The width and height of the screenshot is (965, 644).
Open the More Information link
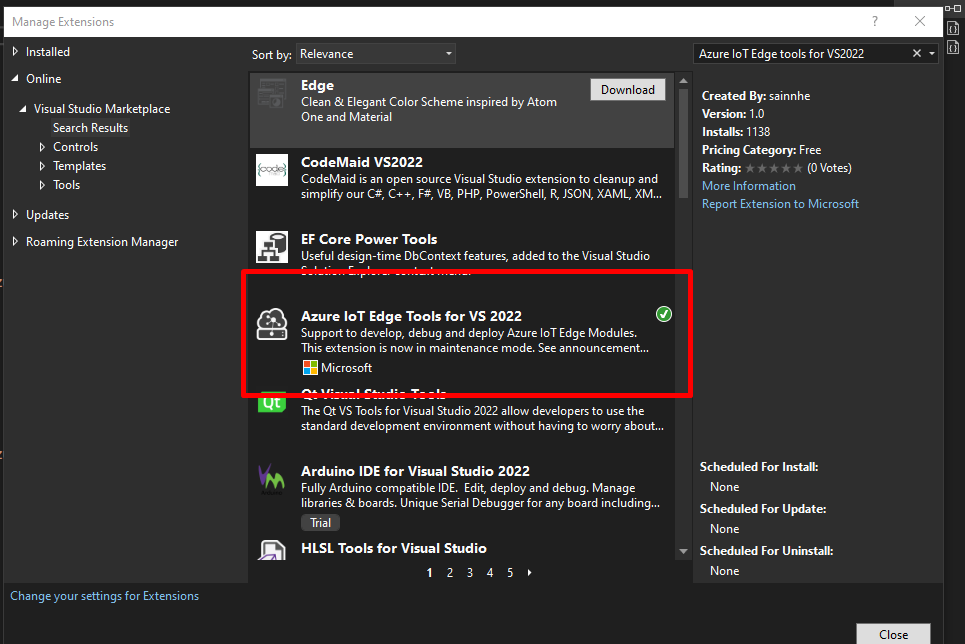(748, 186)
